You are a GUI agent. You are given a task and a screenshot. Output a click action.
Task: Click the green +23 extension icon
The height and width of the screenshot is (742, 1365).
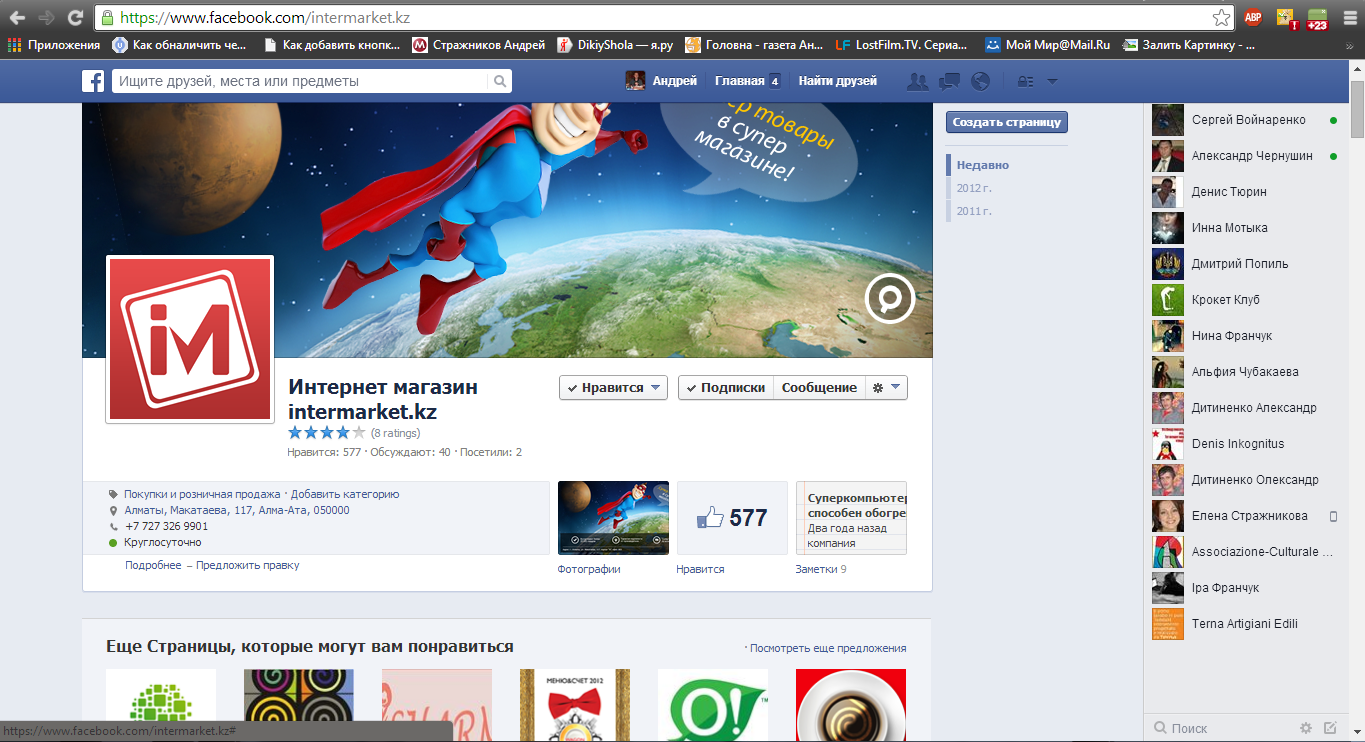pyautogui.click(x=1317, y=18)
